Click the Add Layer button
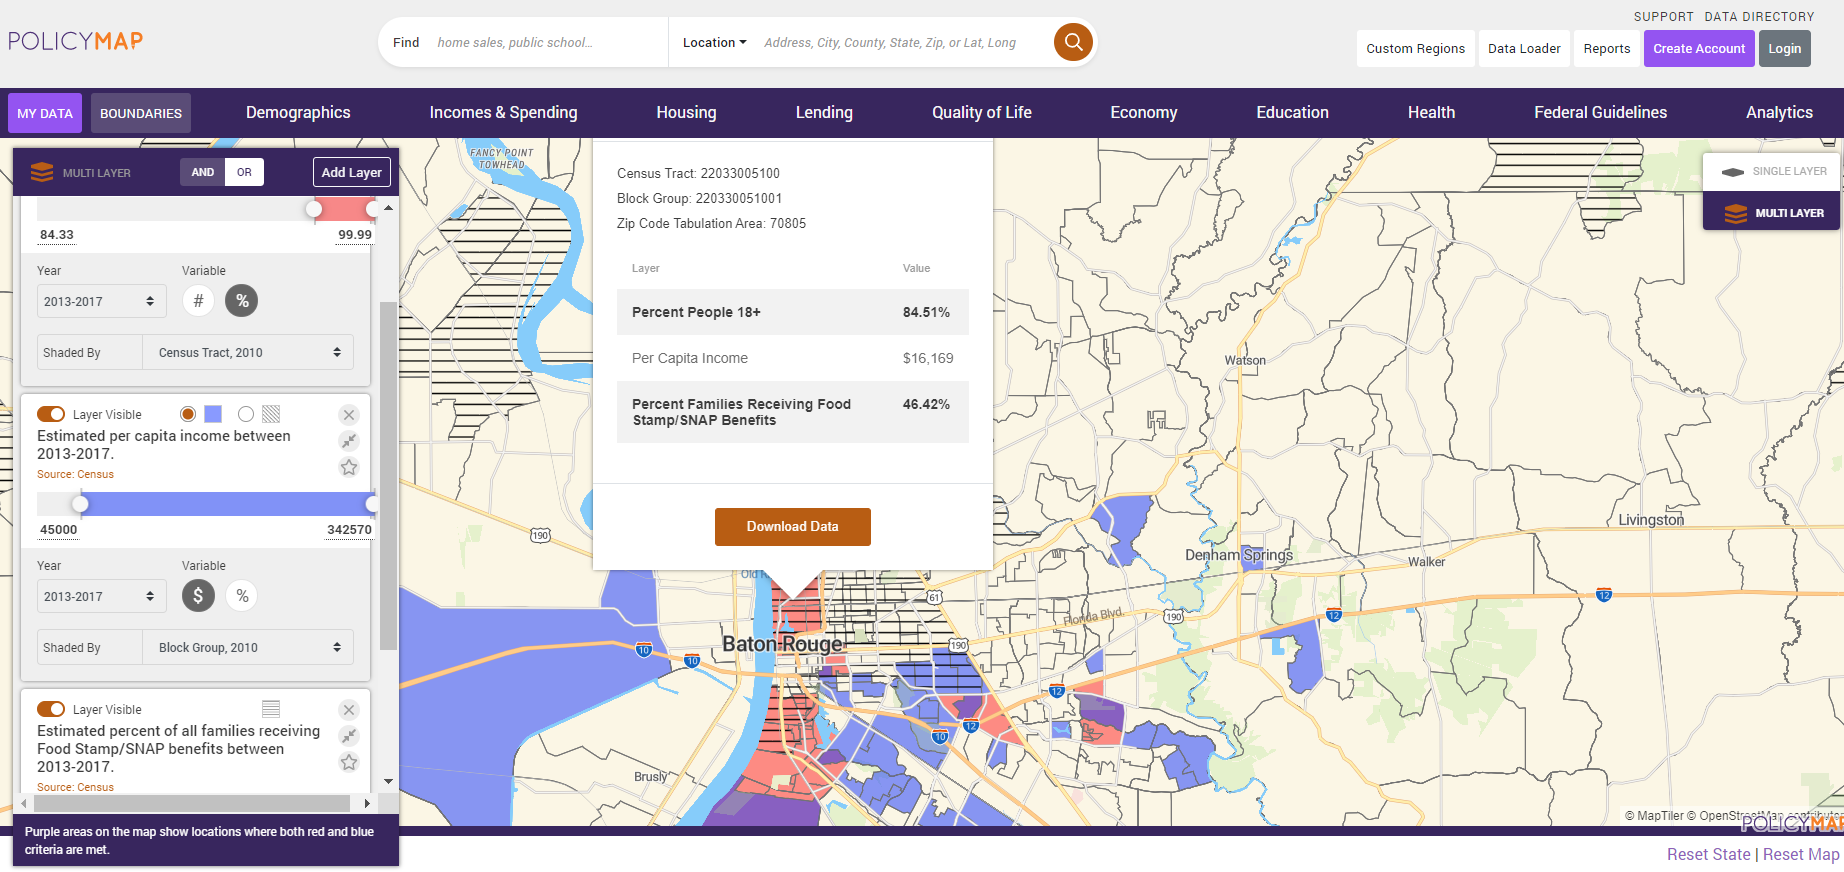 [x=351, y=172]
